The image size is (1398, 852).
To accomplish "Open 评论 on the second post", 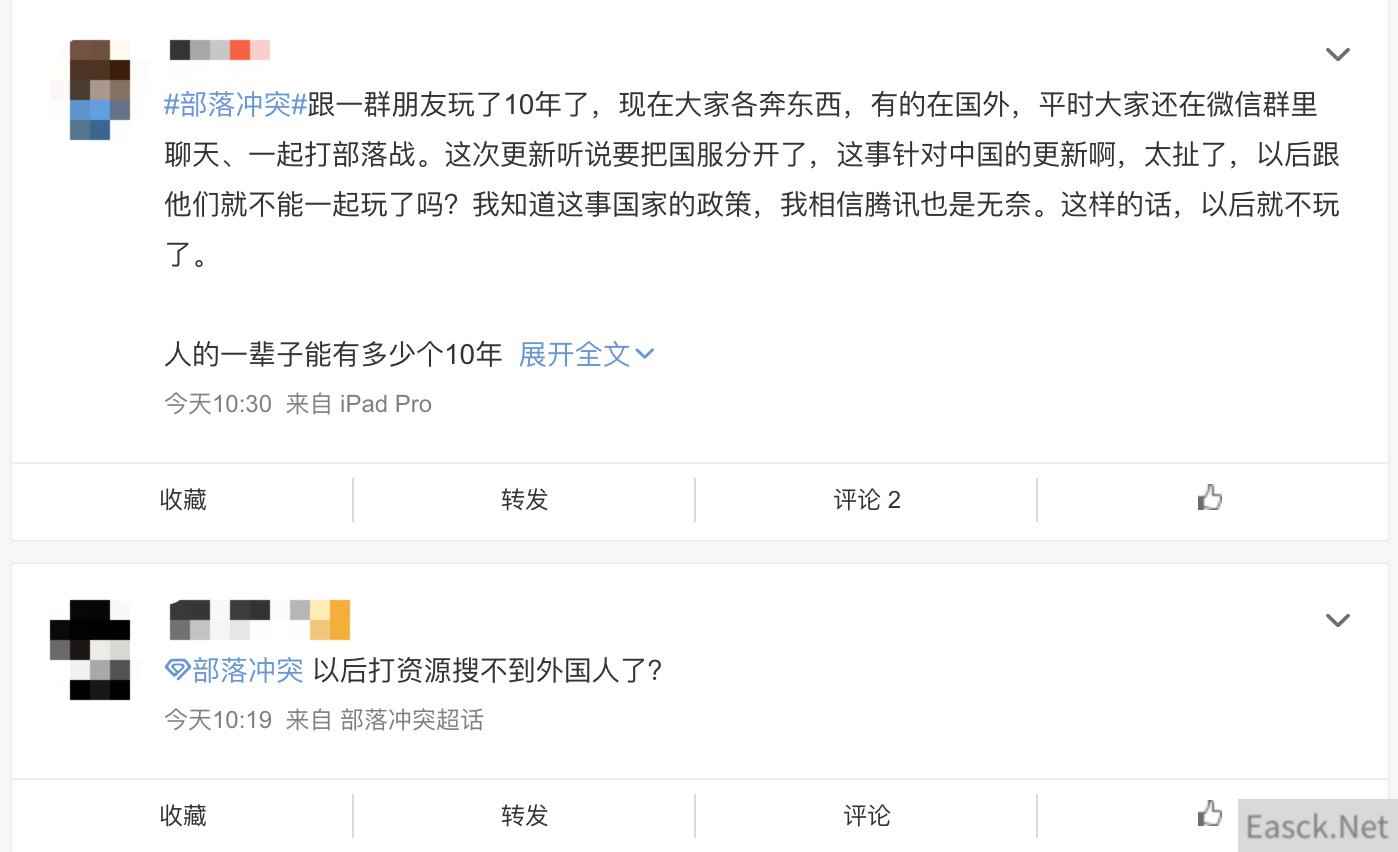I will pyautogui.click(x=867, y=815).
